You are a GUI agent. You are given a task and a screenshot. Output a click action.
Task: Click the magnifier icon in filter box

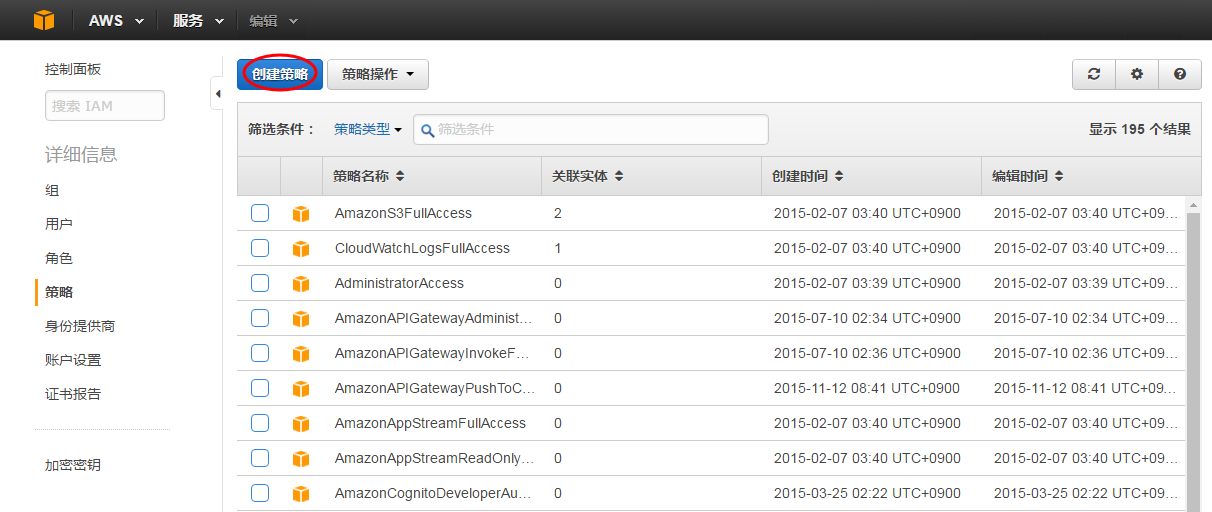[x=427, y=130]
